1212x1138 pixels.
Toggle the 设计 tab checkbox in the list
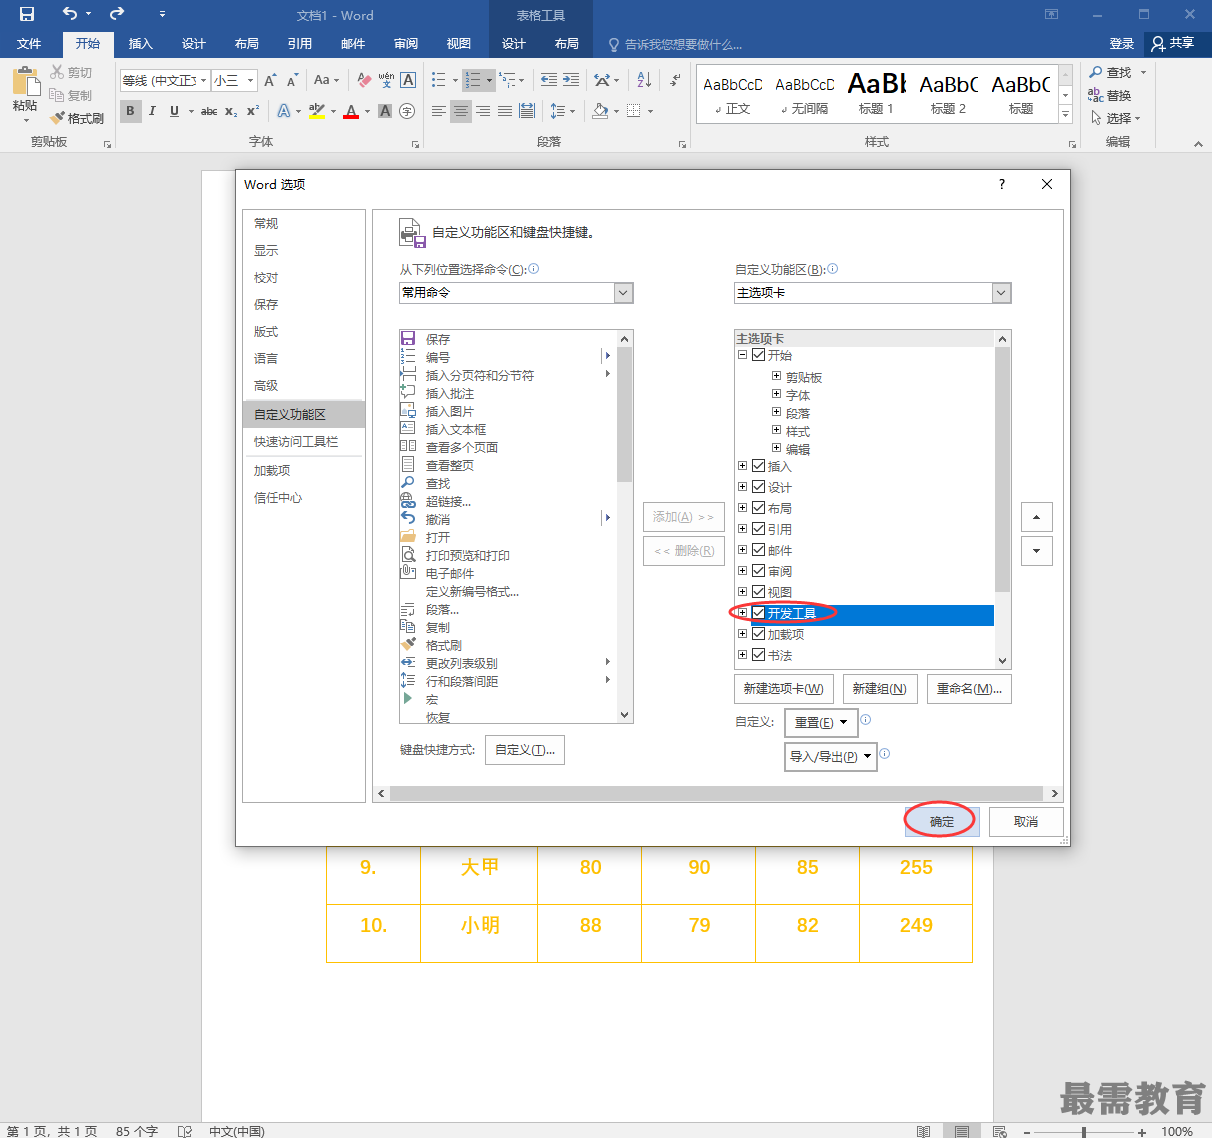(759, 487)
